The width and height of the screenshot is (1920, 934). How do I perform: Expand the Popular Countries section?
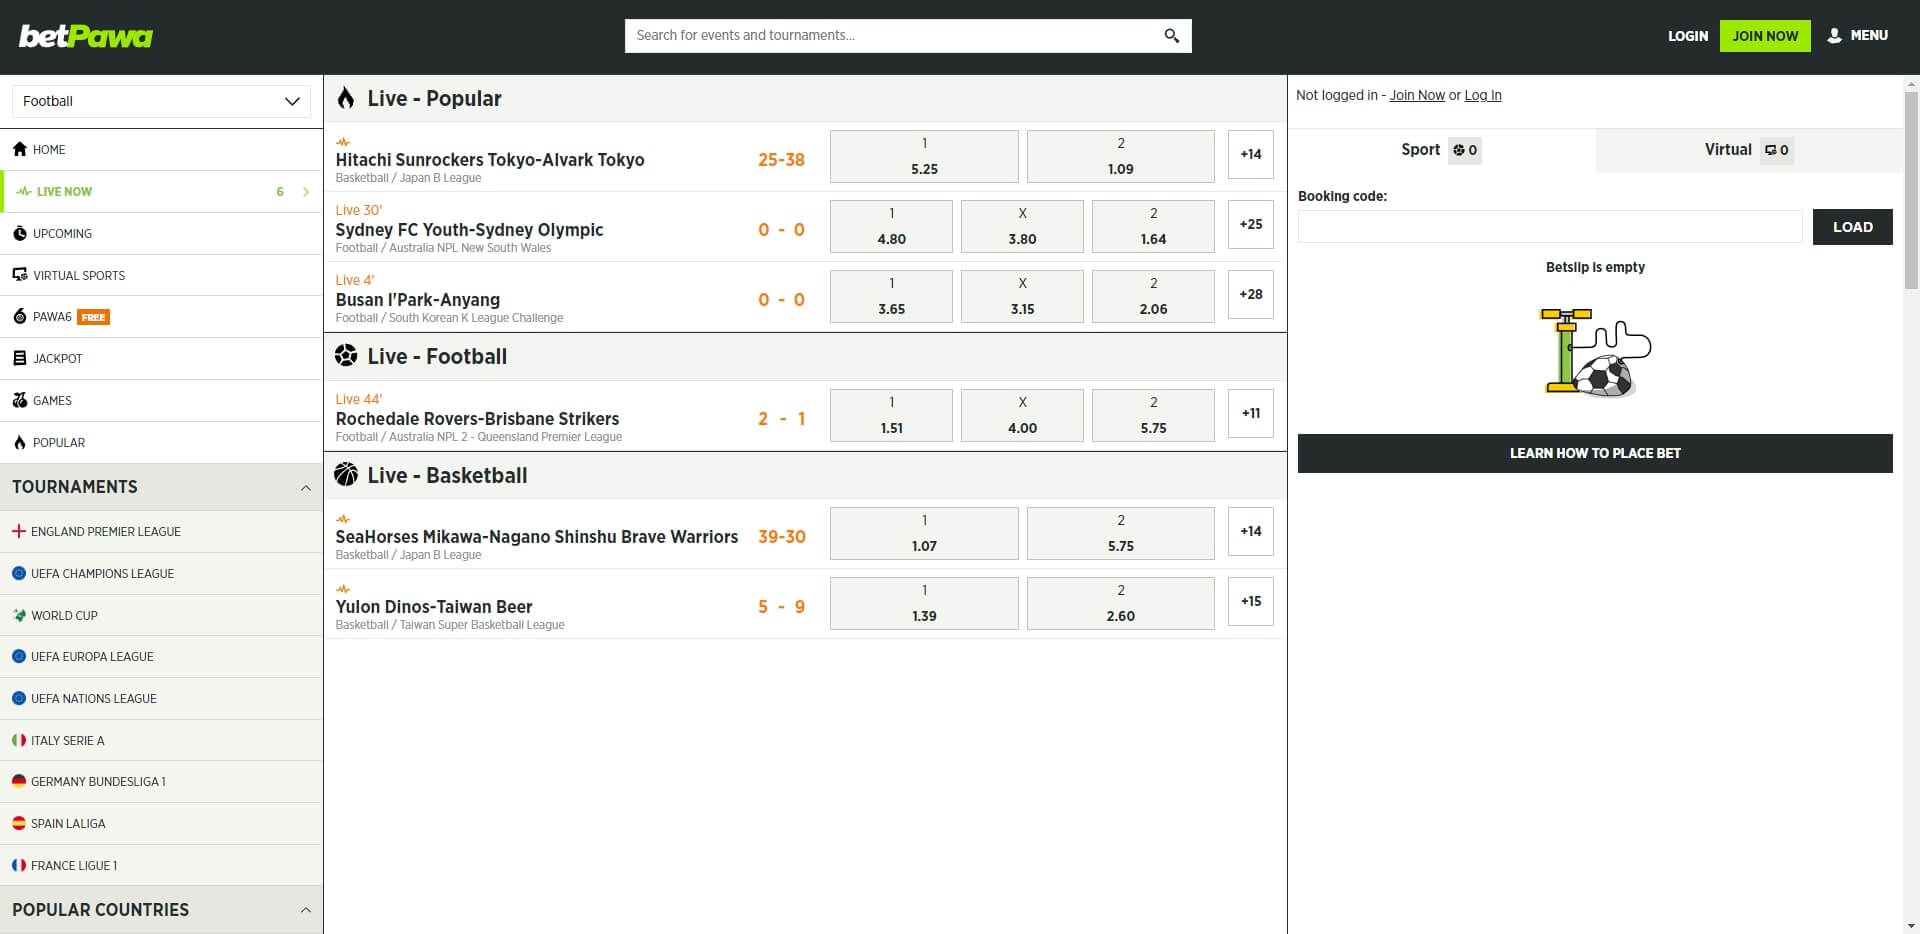306,909
